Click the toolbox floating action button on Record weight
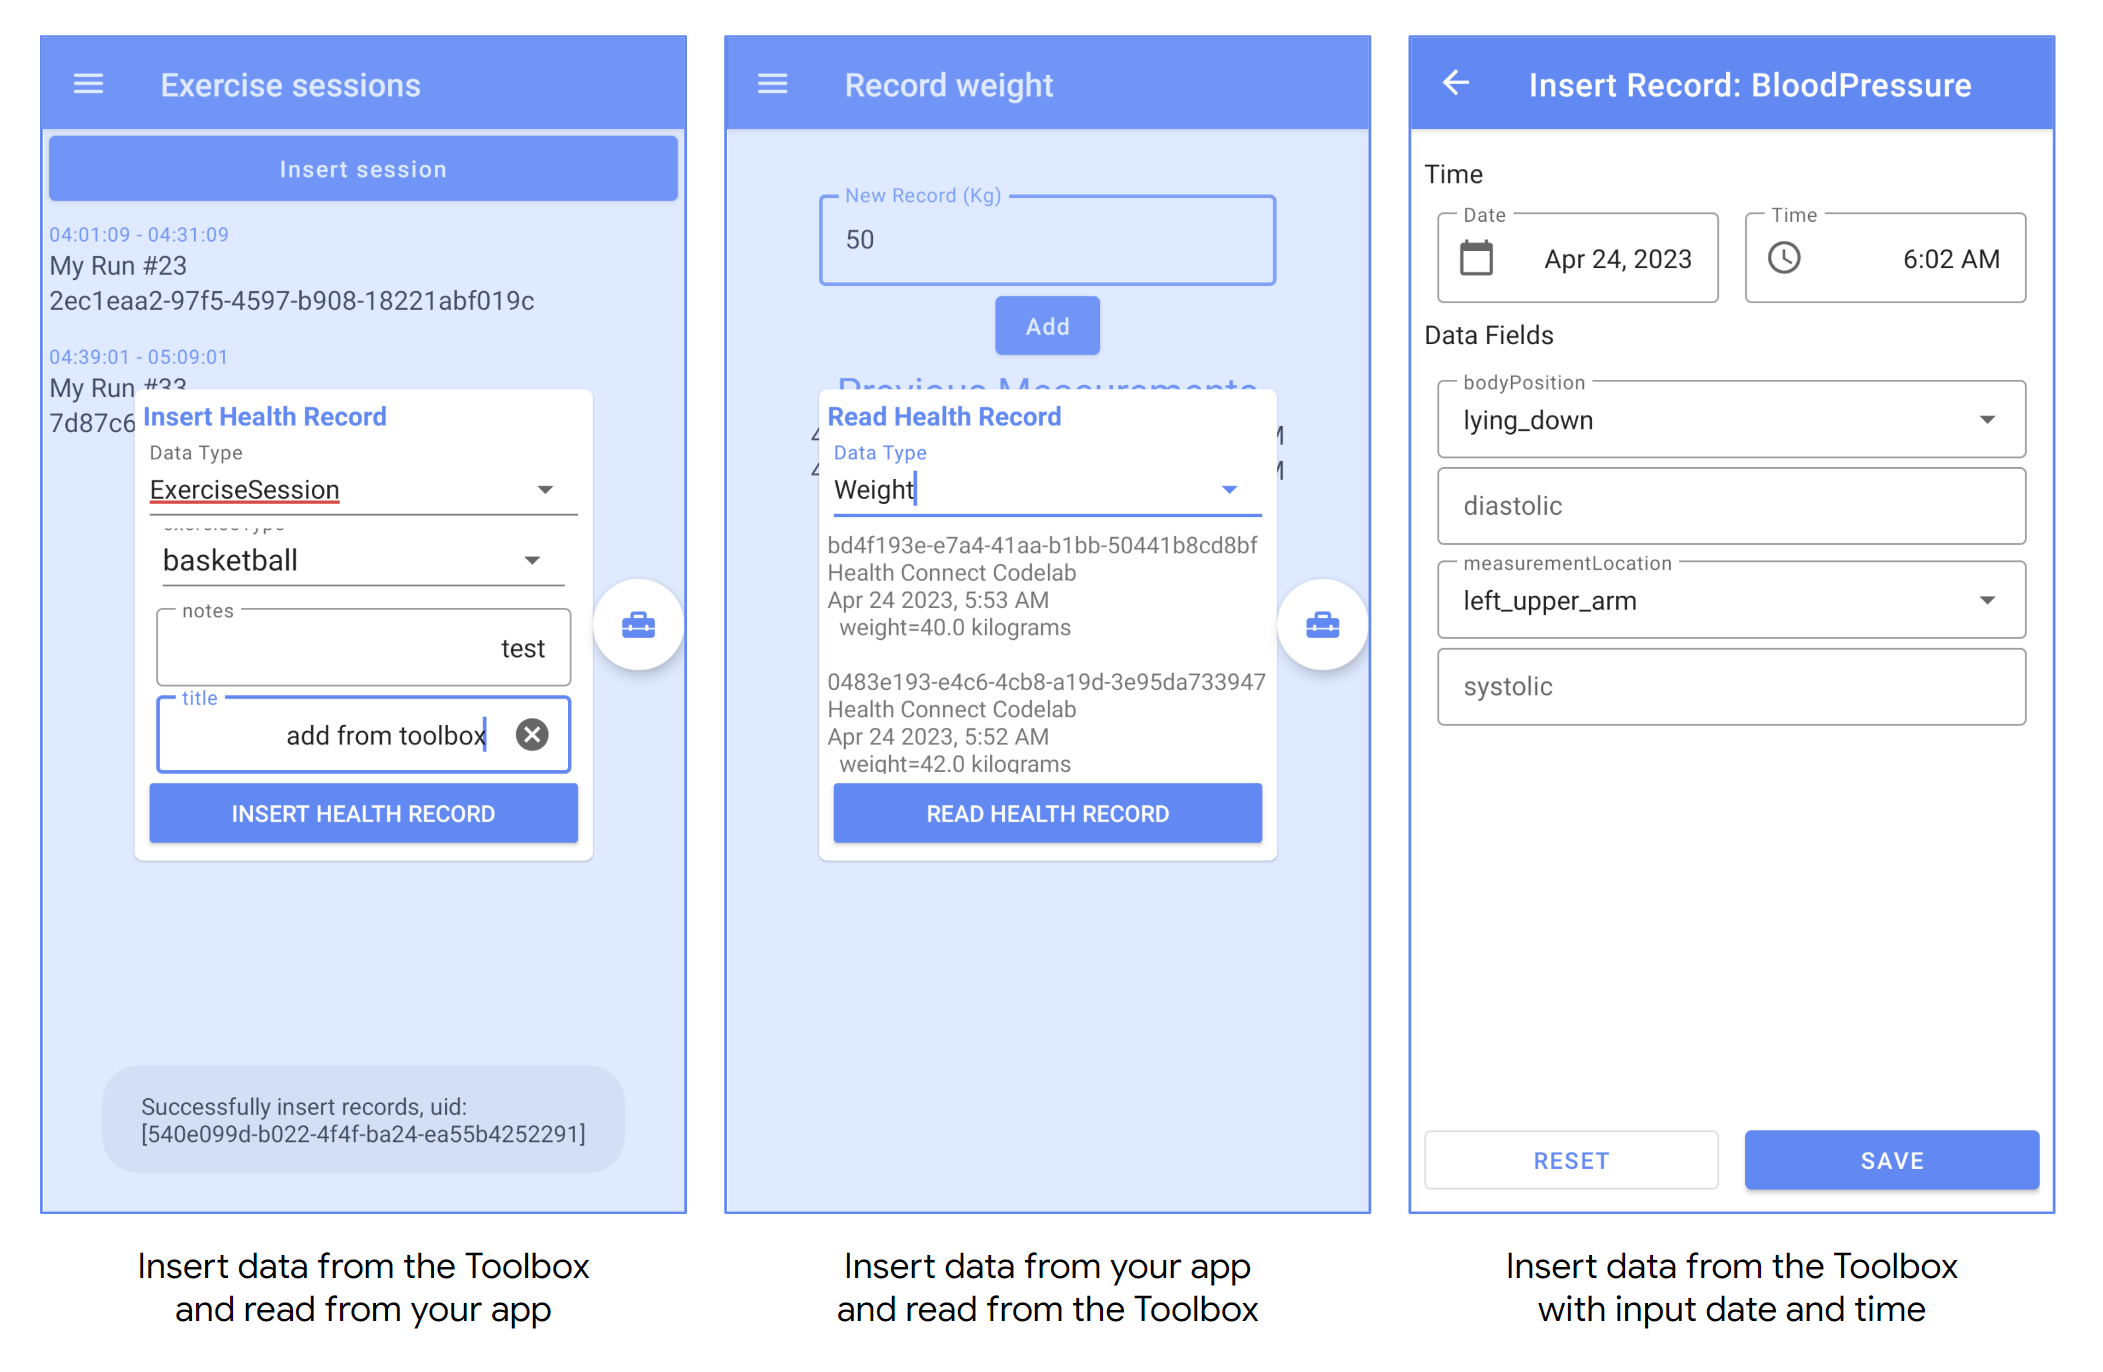Screen dimensions: 2103x1372 (1321, 624)
